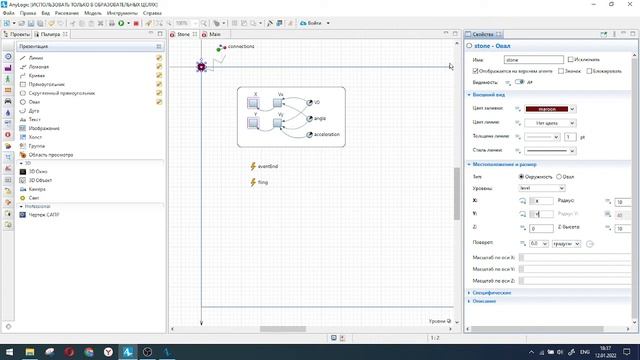The height and width of the screenshot is (360, 640).
Task: Open the rotation angle value dropdown
Action: point(538,244)
